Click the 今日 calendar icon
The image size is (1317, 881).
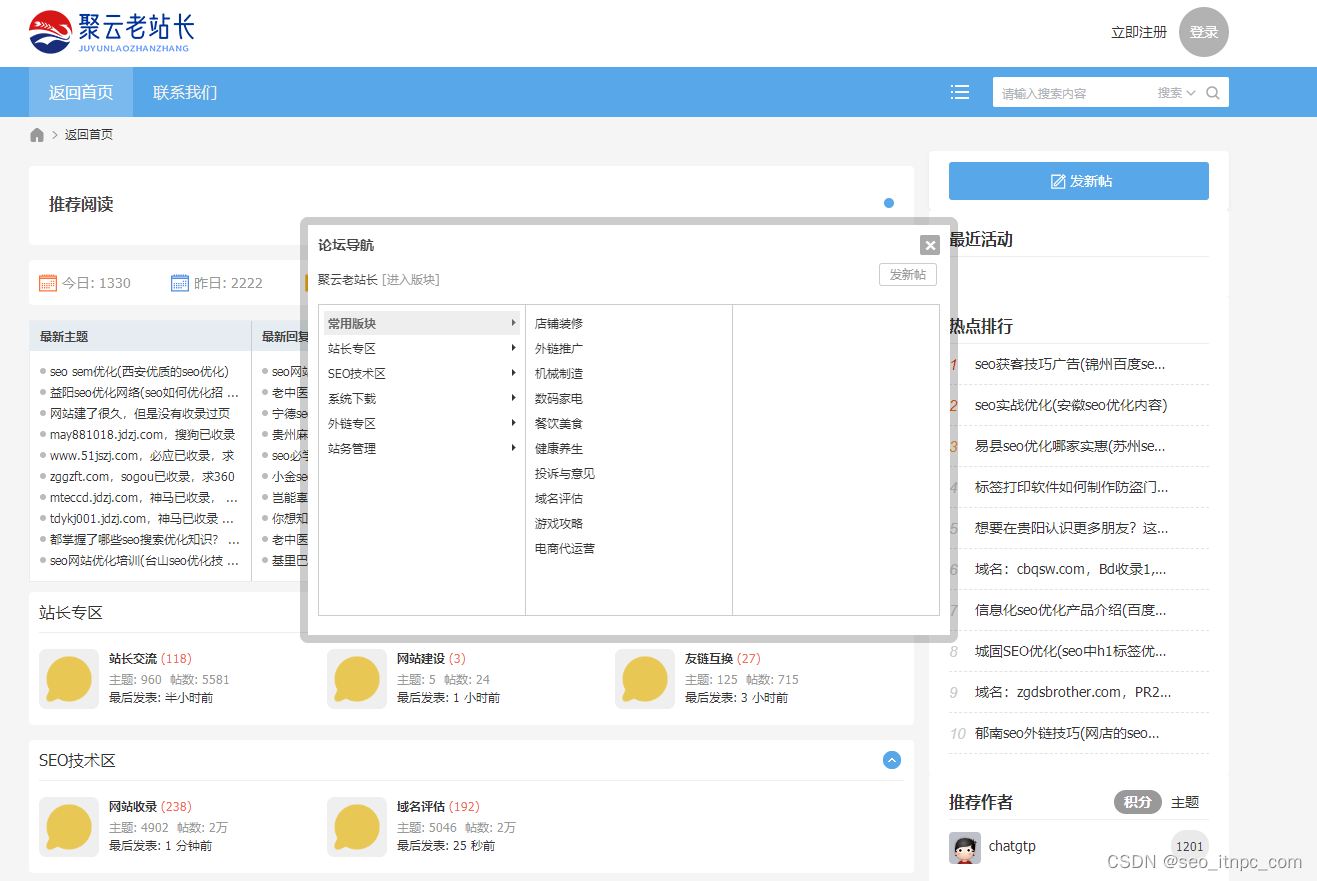pyautogui.click(x=48, y=283)
